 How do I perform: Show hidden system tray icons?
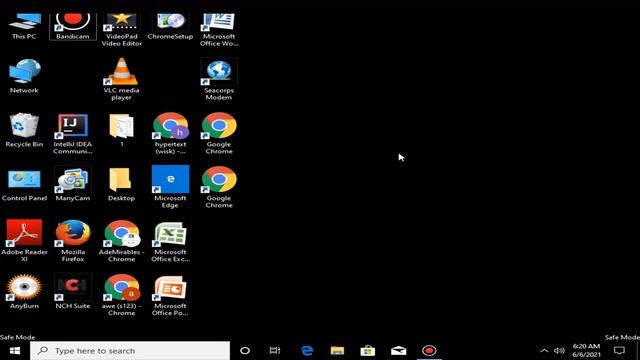(544, 351)
